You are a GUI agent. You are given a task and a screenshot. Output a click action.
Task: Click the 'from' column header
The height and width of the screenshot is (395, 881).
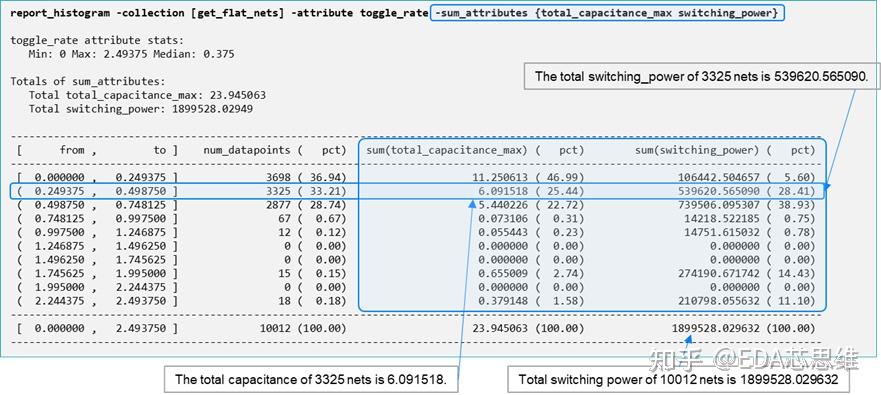pos(72,150)
